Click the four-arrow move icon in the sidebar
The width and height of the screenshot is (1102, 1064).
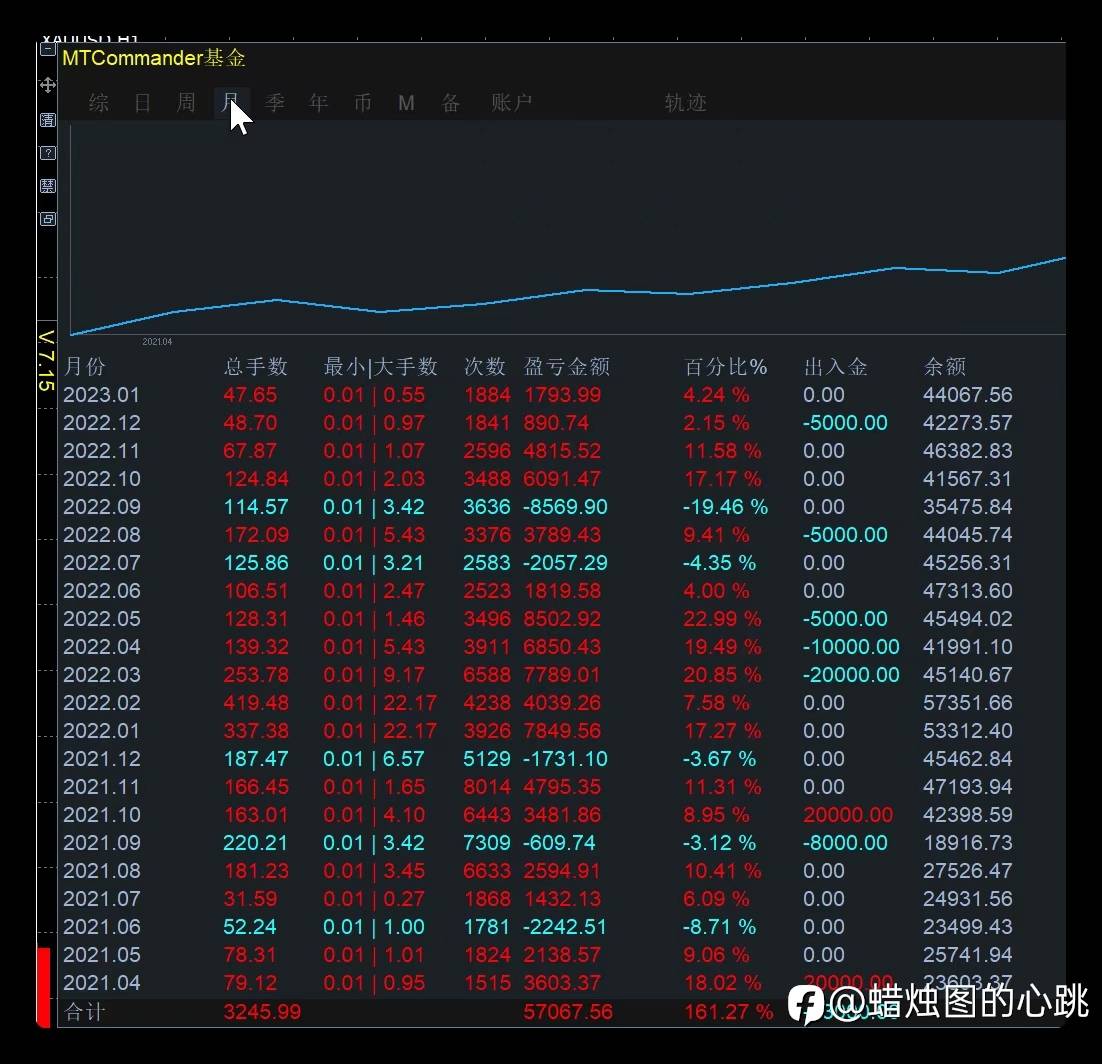tap(47, 85)
